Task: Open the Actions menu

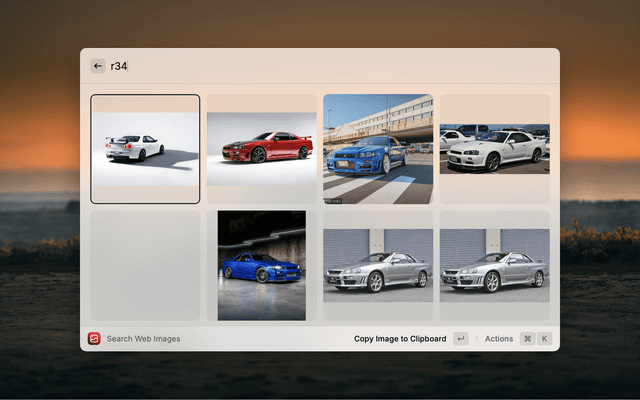Action: click(x=499, y=339)
